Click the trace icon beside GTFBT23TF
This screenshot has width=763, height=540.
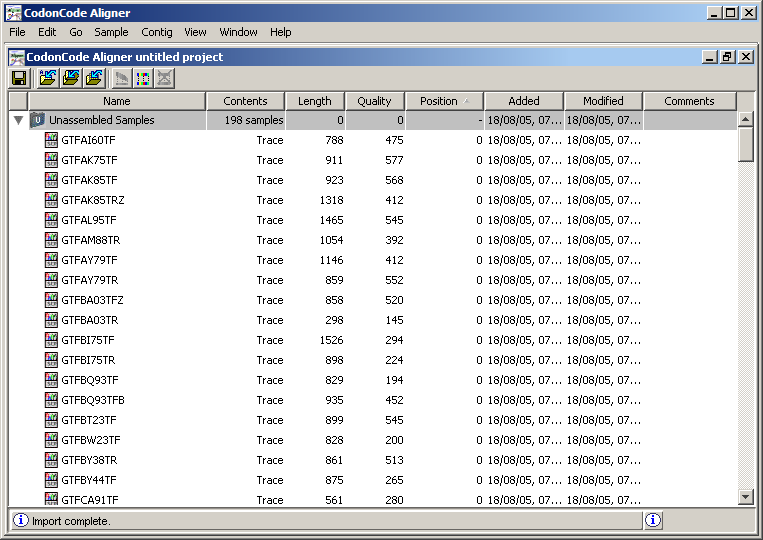tap(51, 420)
